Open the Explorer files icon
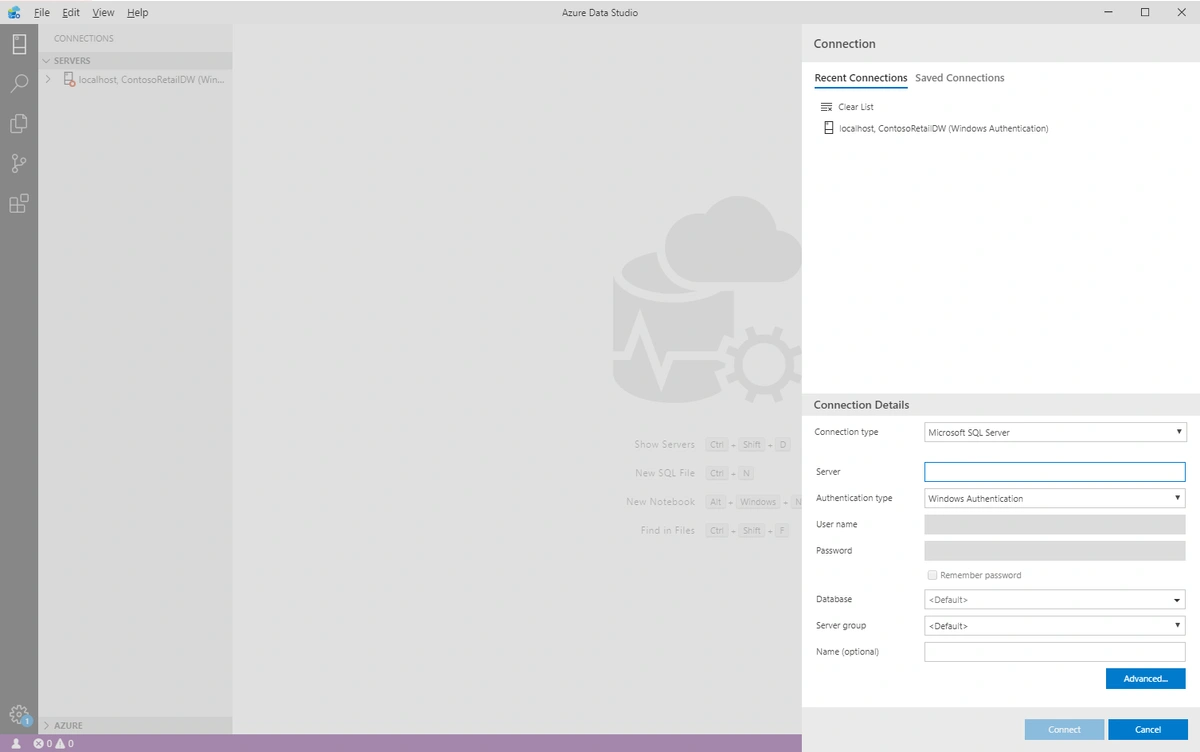 (18, 124)
